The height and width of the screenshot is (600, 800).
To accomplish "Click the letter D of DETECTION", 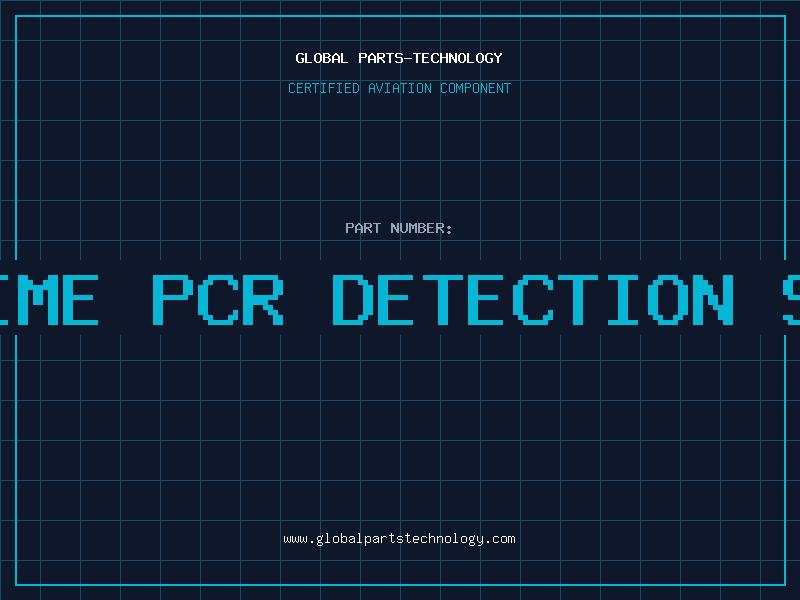I will 353,299.
